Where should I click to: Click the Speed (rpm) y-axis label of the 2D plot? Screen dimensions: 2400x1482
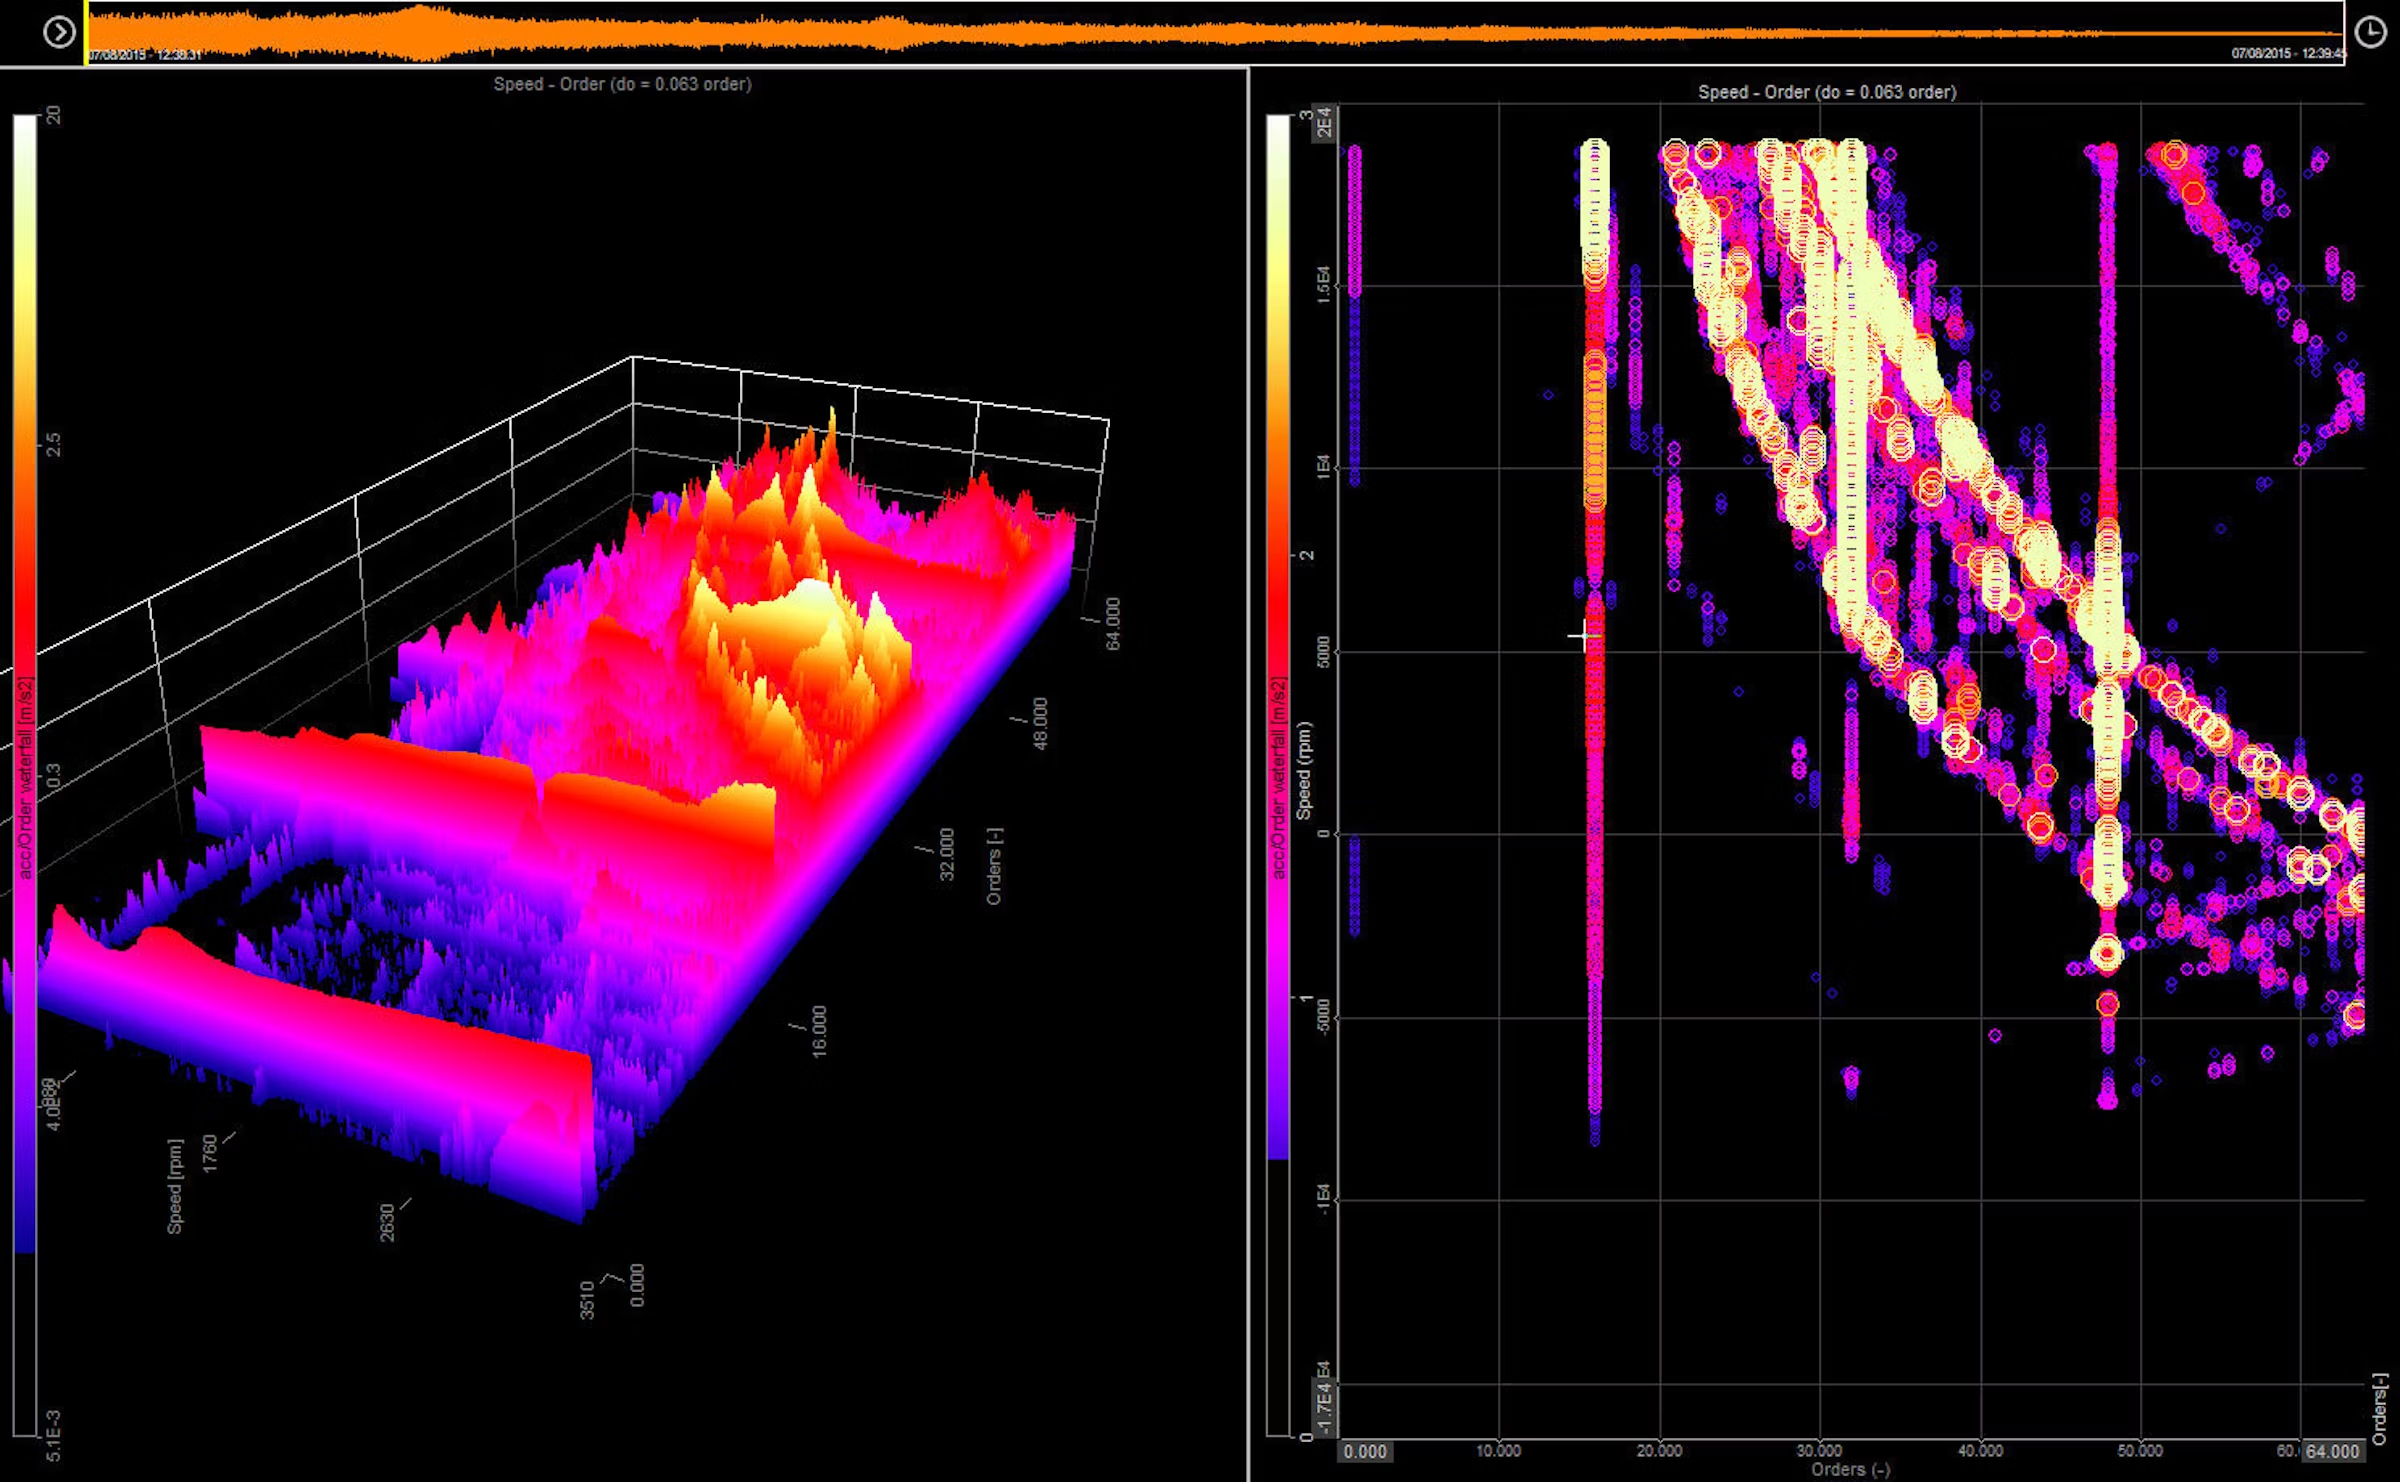(1303, 771)
